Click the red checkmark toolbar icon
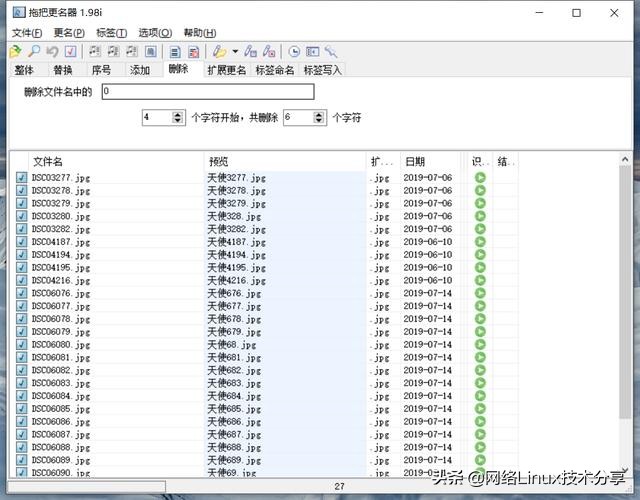640x500 pixels. (70, 51)
